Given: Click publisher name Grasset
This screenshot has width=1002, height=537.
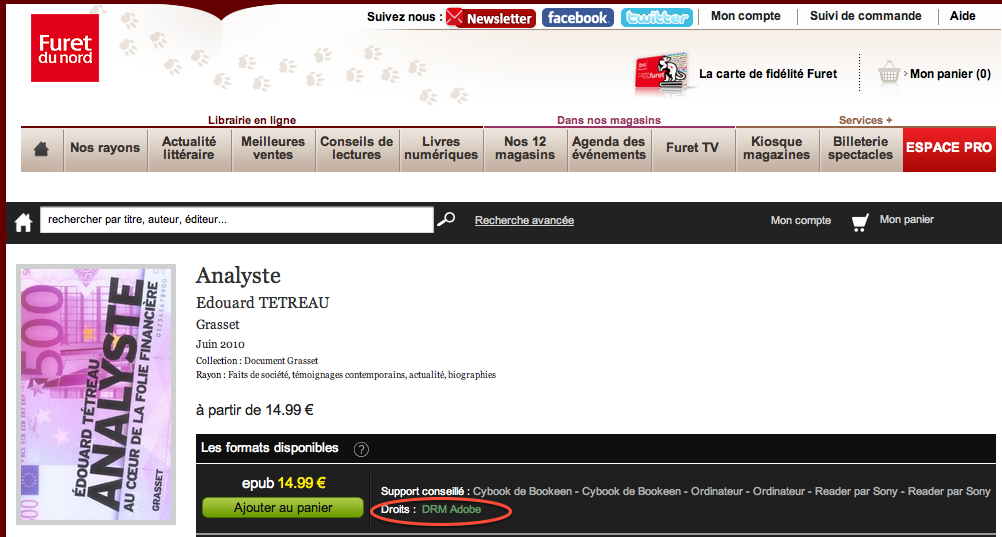Looking at the screenshot, I should tap(217, 325).
